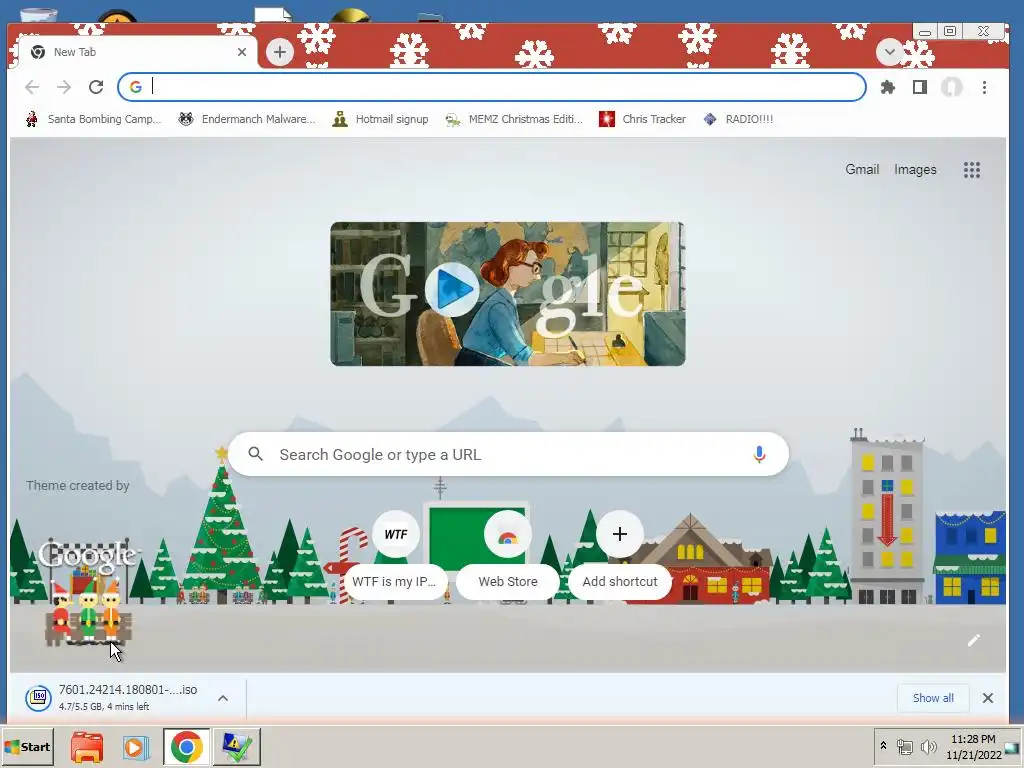Open the Images link
This screenshot has width=1024, height=768.
tap(915, 170)
